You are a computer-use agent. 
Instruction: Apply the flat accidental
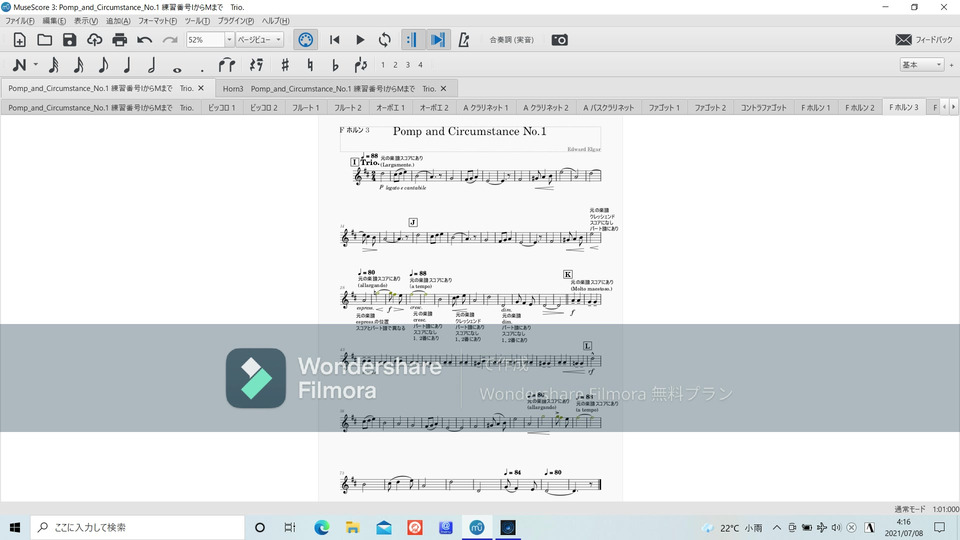coord(335,65)
